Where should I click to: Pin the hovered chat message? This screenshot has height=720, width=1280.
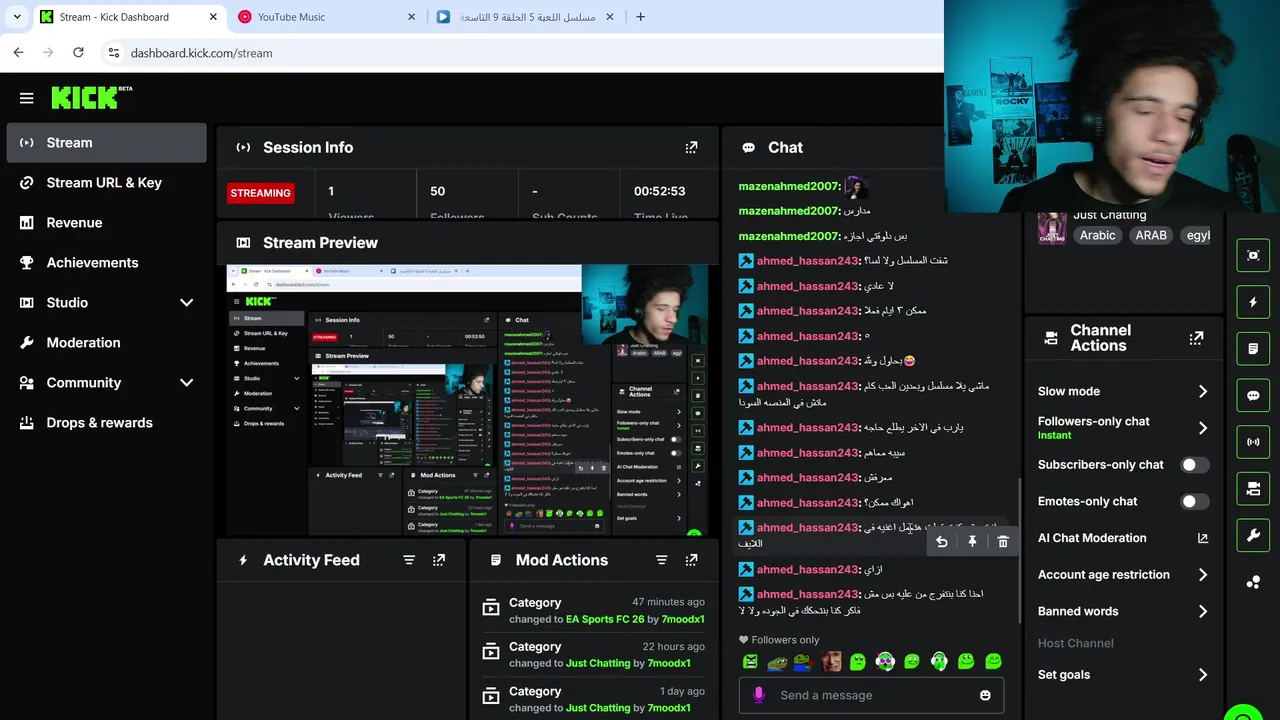click(972, 542)
